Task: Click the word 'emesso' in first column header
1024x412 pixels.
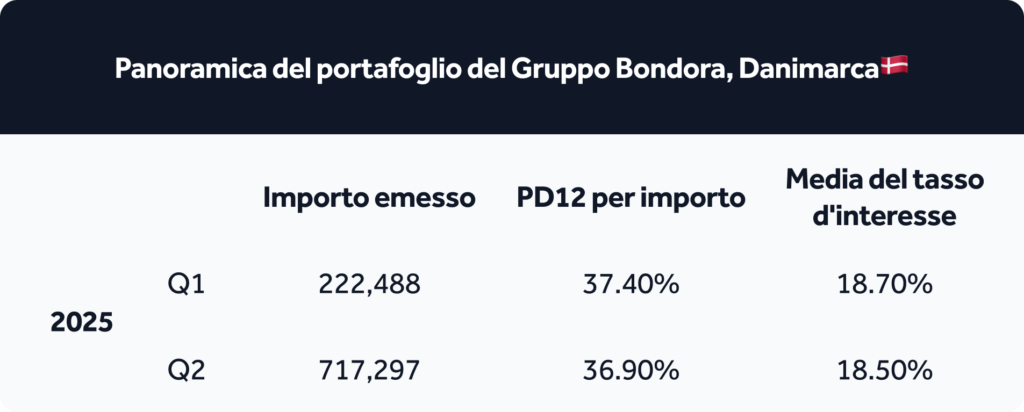Action: click(x=423, y=198)
